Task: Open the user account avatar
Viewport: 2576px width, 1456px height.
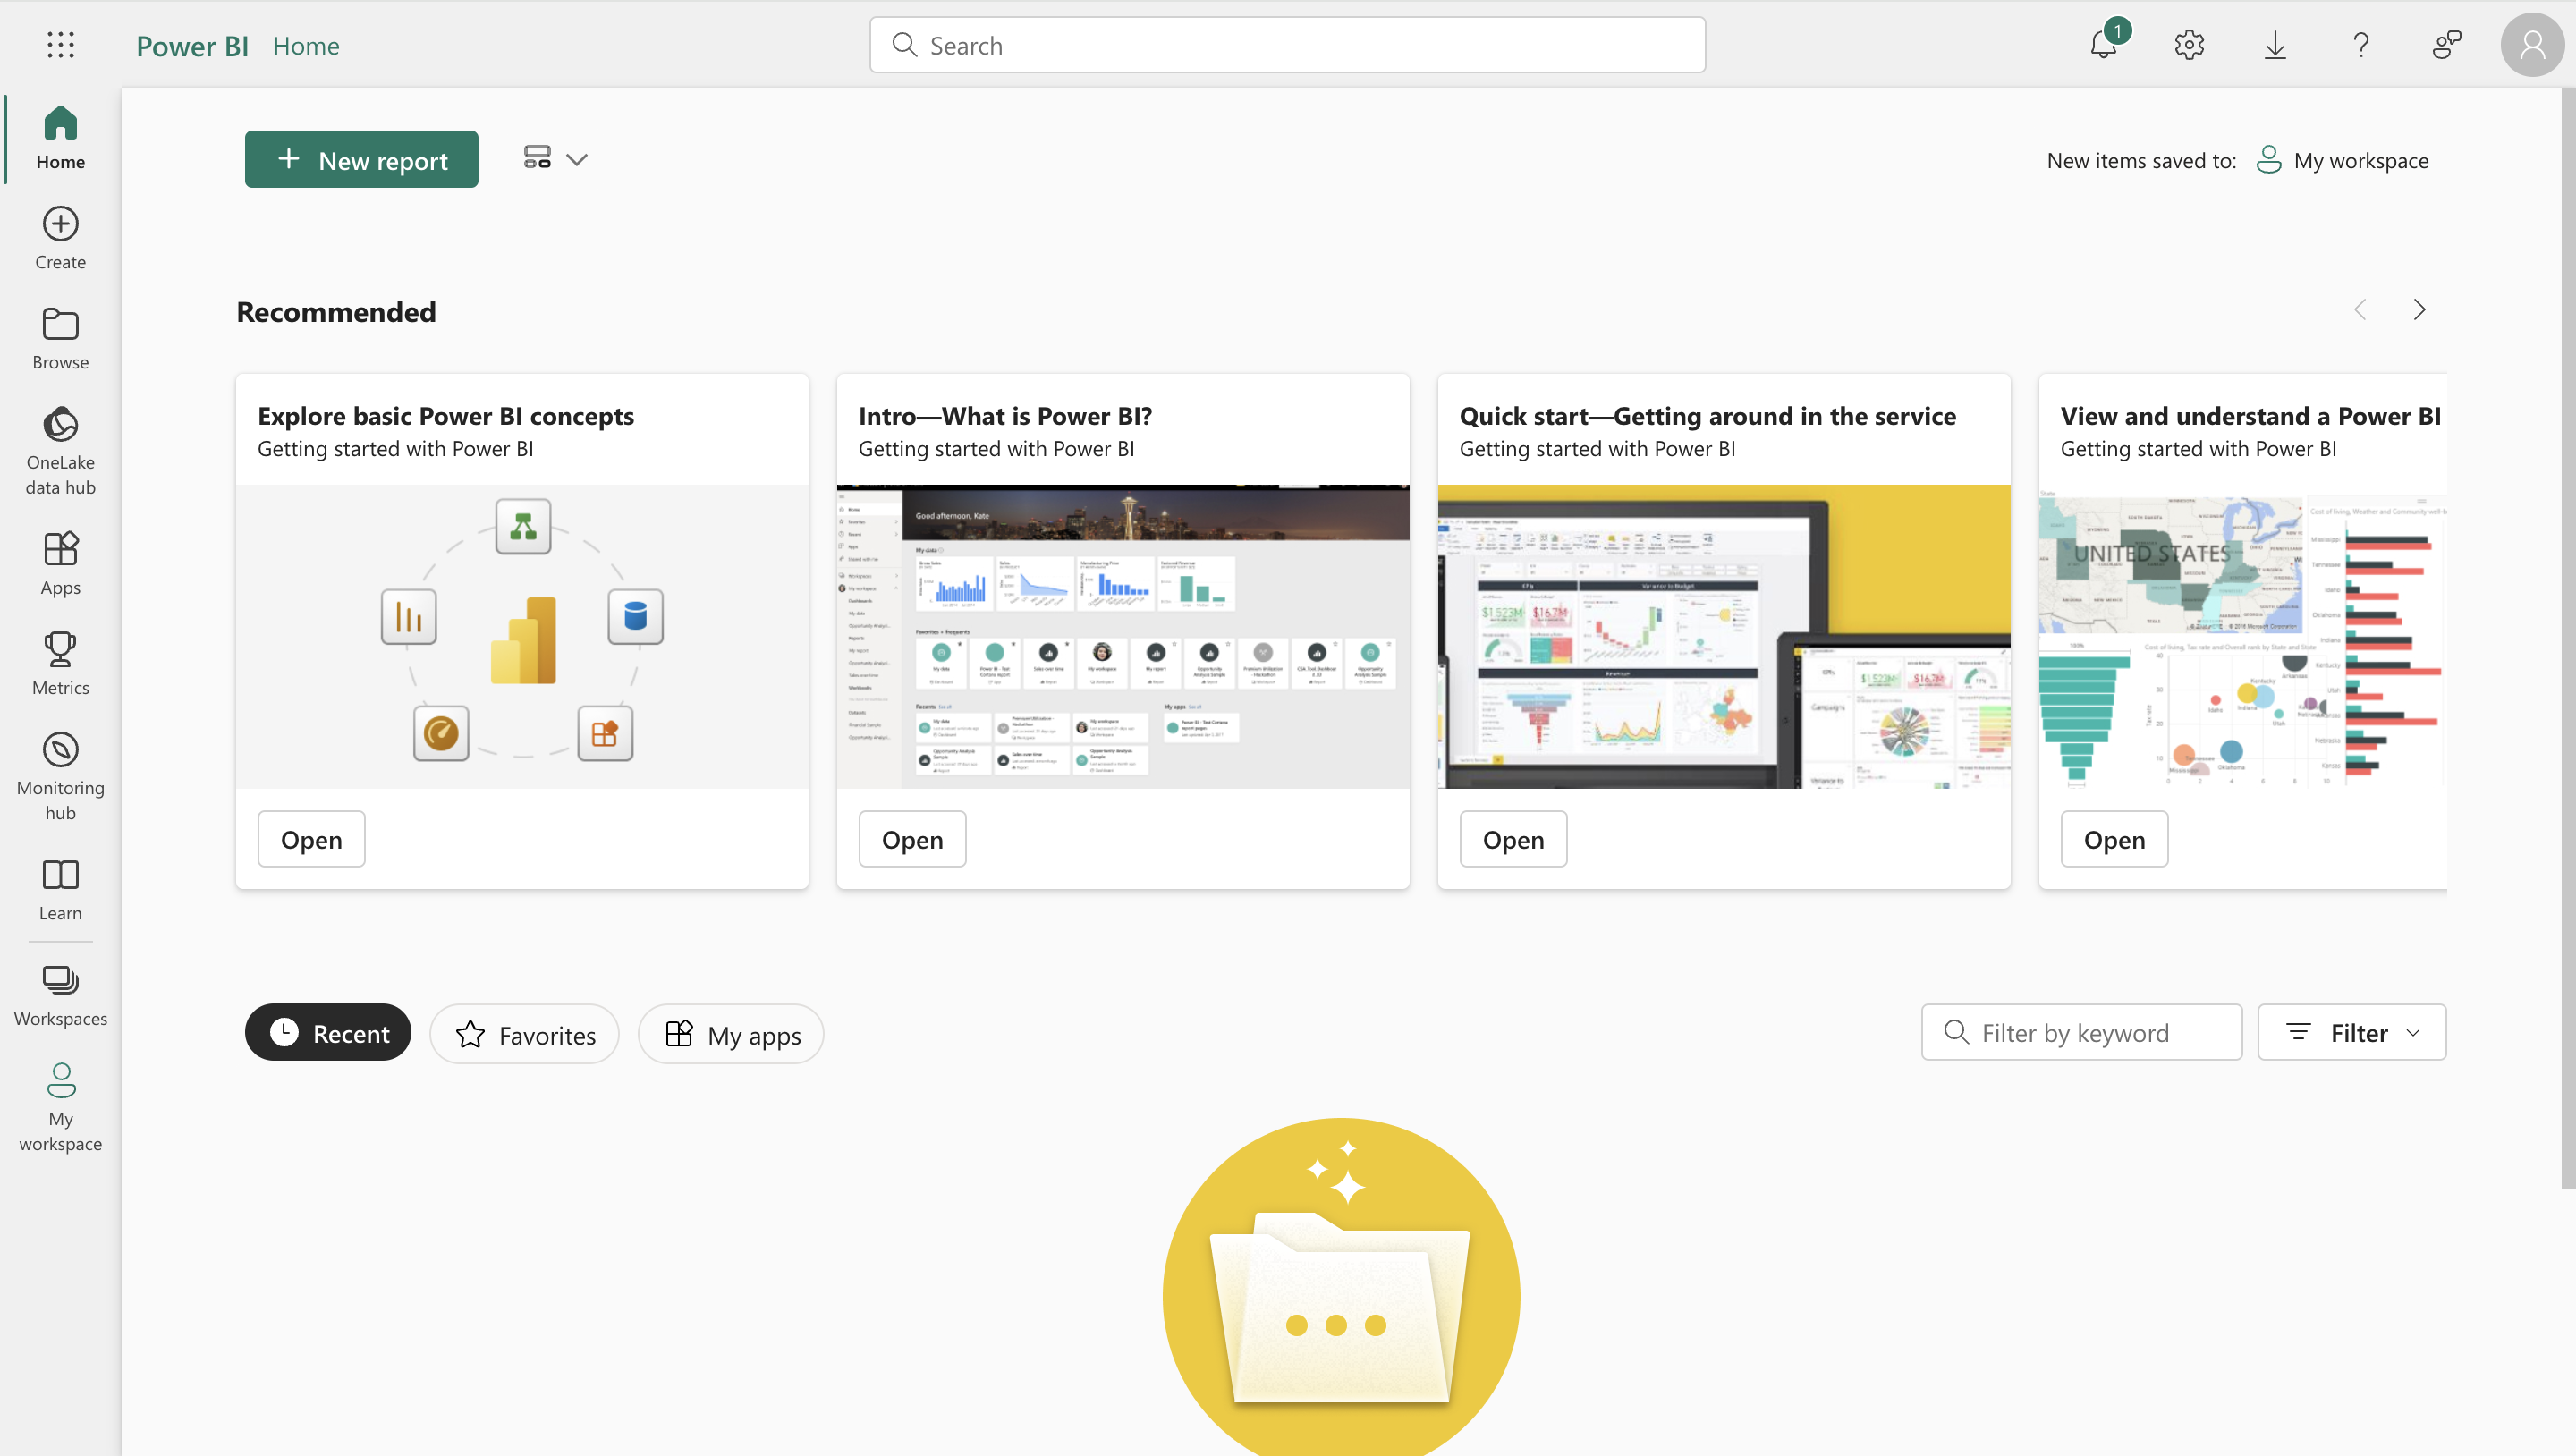Action: point(2532,45)
